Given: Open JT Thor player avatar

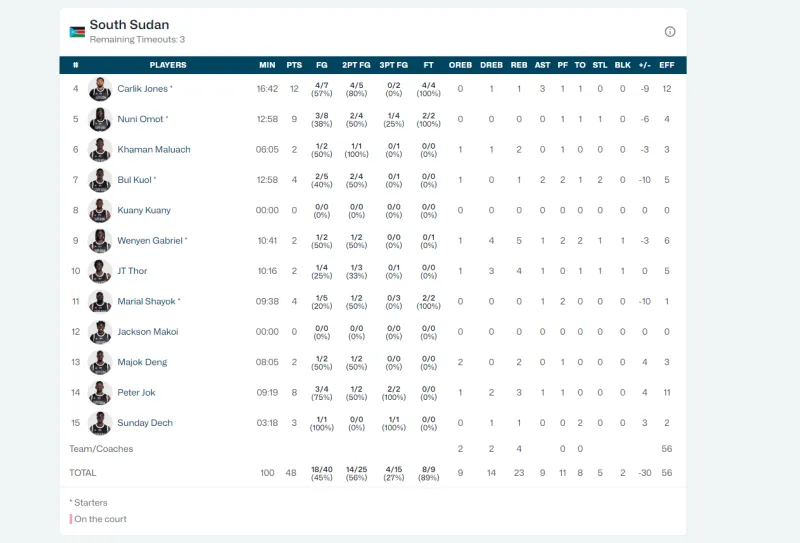Looking at the screenshot, I should click(100, 271).
